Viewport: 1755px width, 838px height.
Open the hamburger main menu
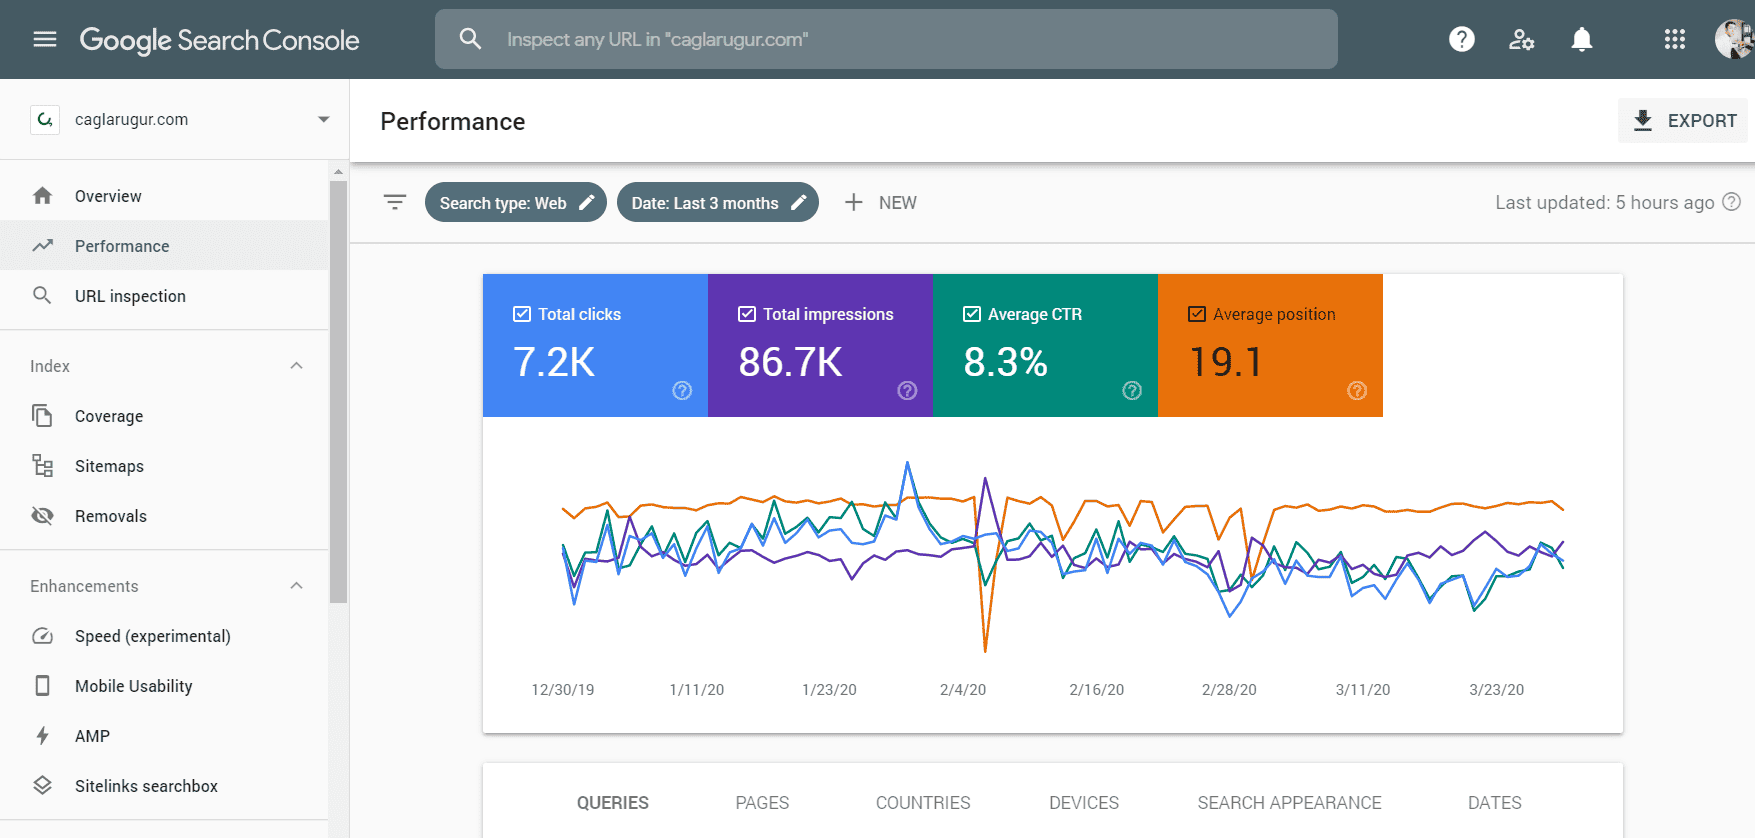(x=45, y=39)
